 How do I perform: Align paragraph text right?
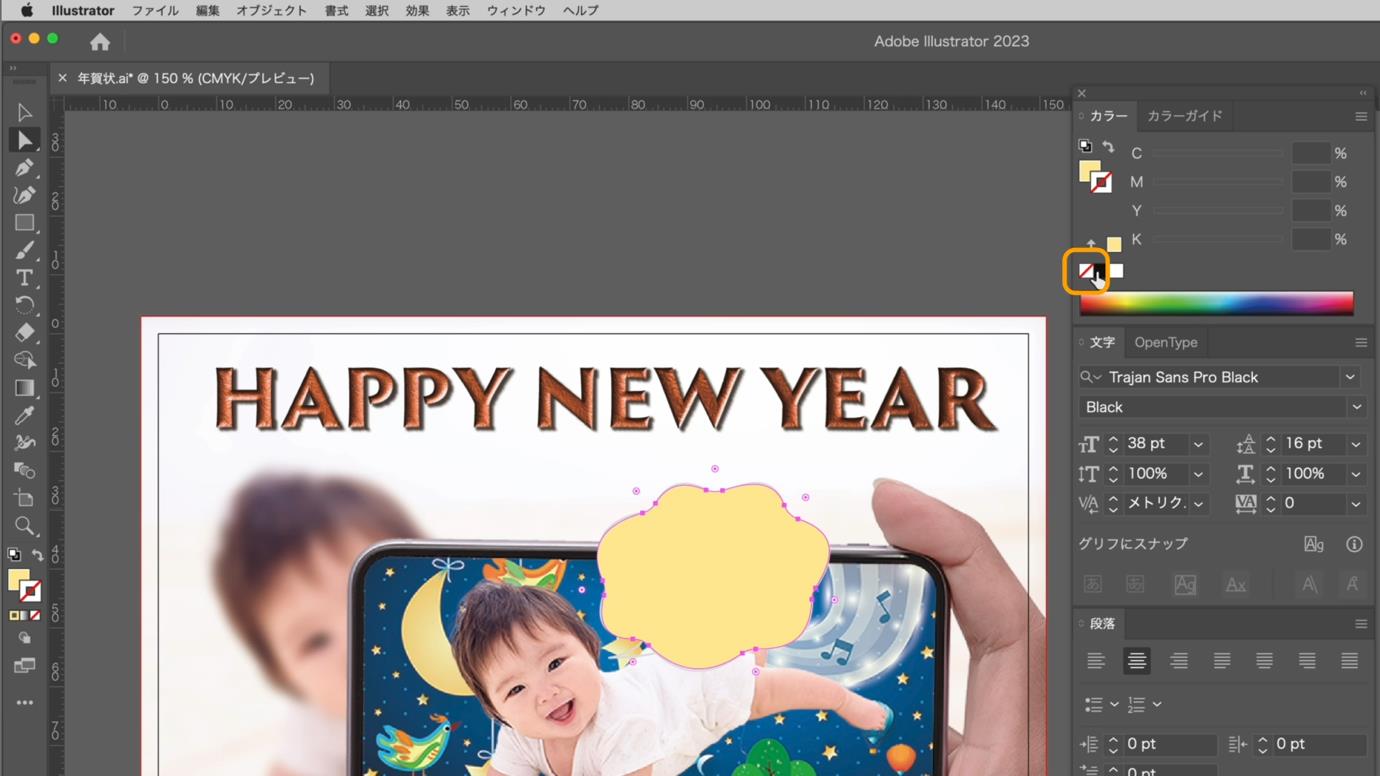1179,661
